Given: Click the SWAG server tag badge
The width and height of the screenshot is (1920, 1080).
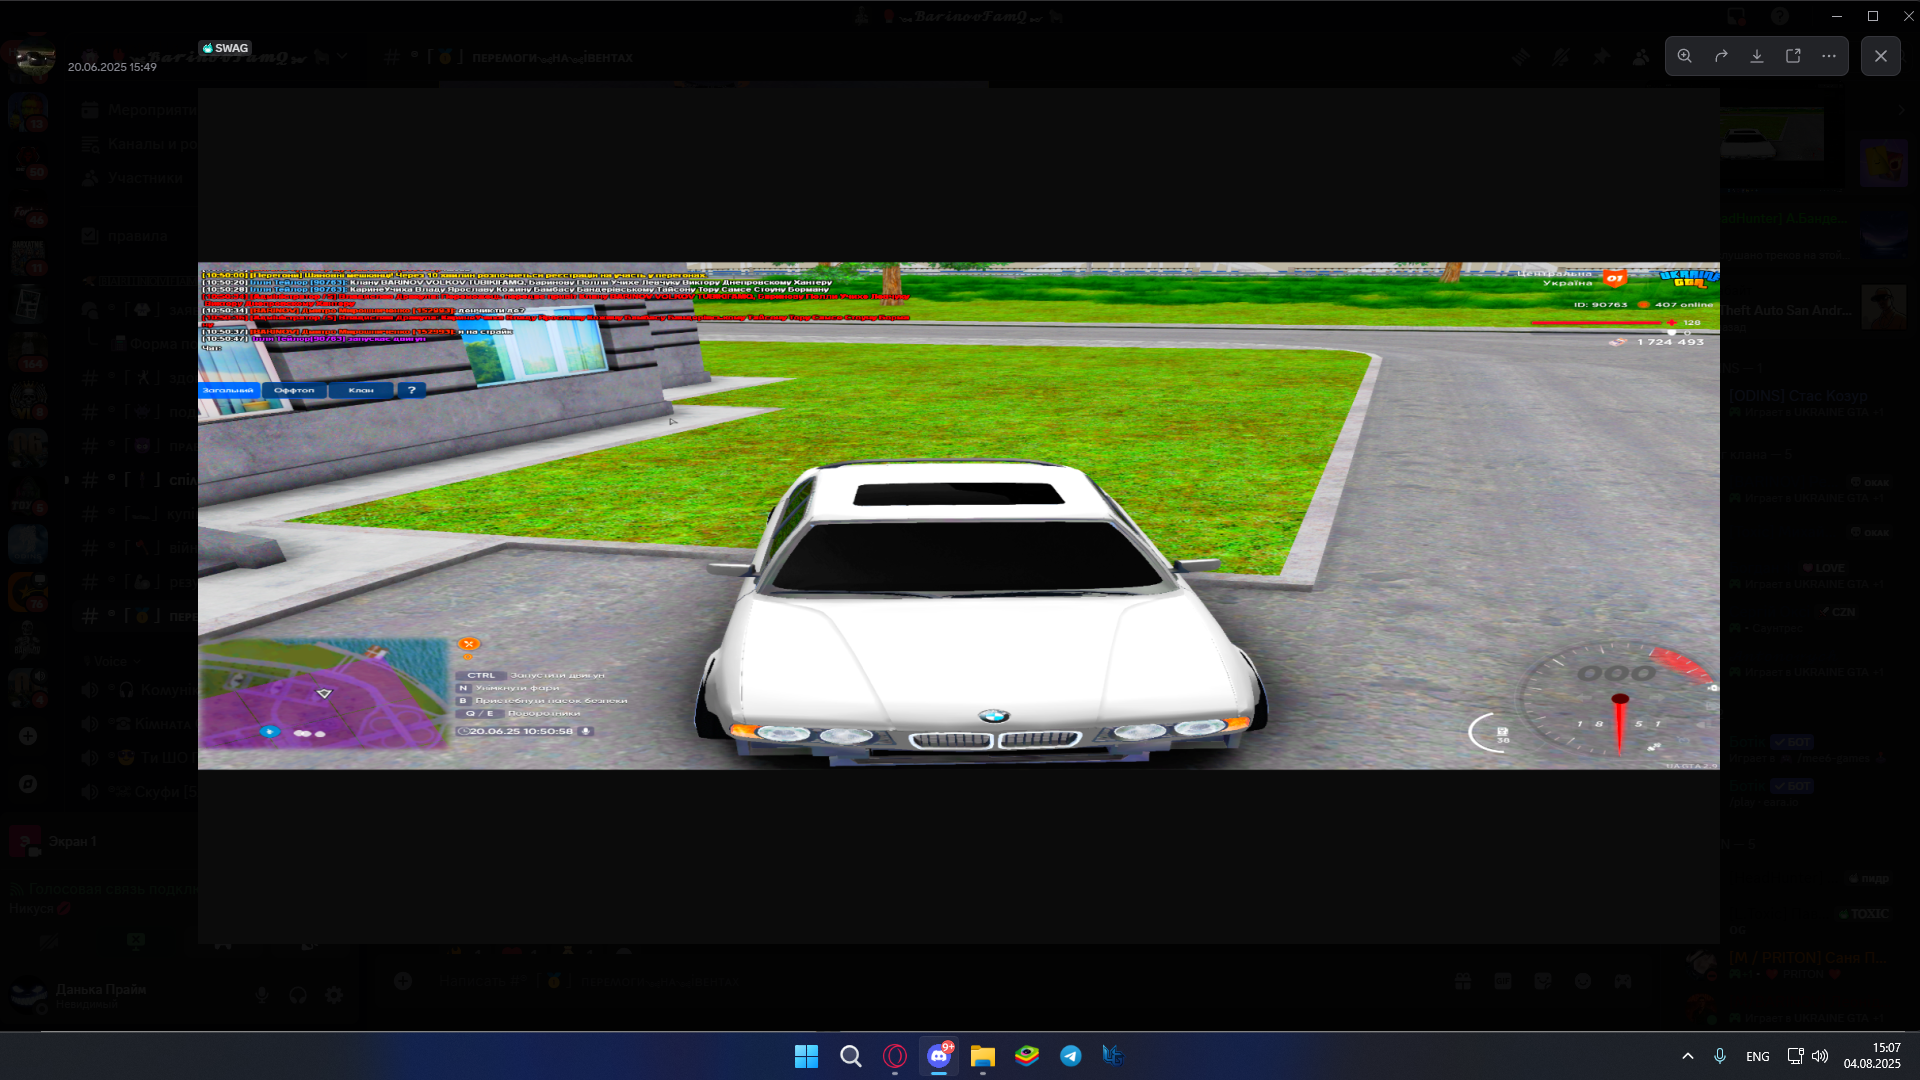Looking at the screenshot, I should pos(225,48).
